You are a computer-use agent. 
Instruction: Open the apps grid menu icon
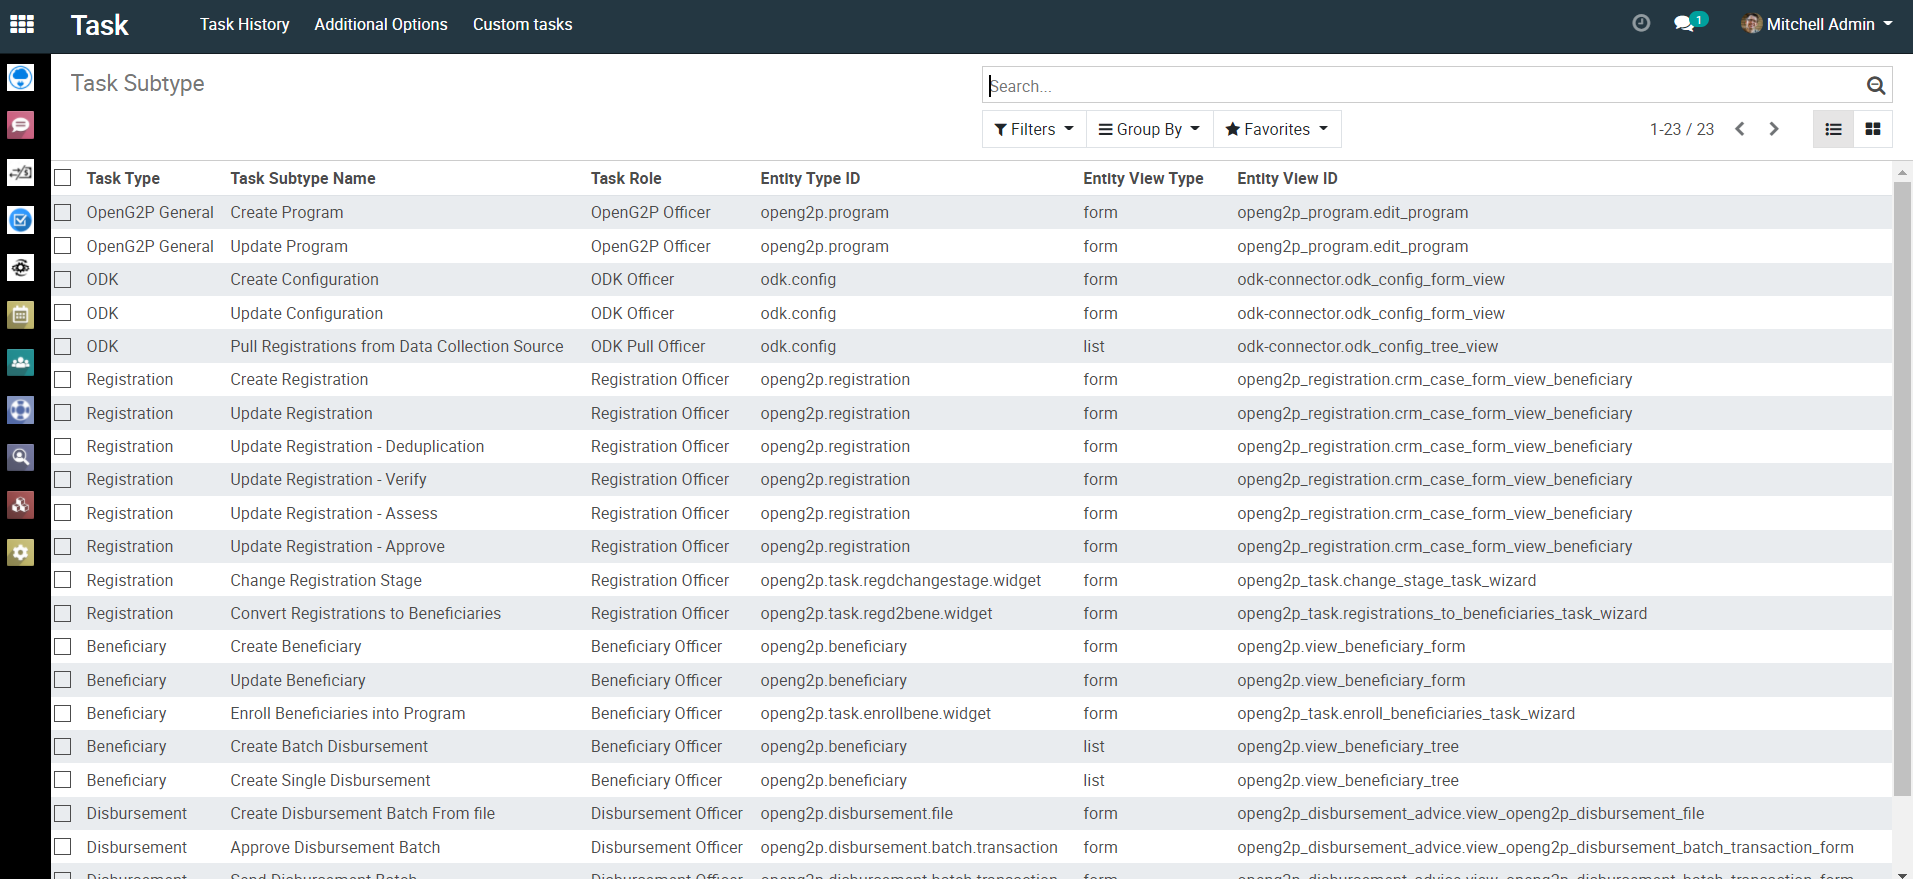(x=22, y=24)
